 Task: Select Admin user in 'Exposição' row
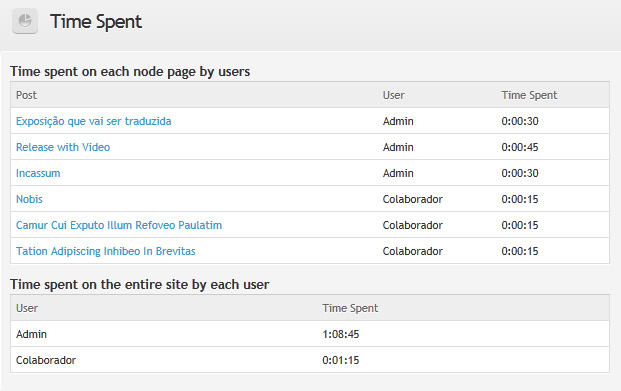pyautogui.click(x=398, y=121)
